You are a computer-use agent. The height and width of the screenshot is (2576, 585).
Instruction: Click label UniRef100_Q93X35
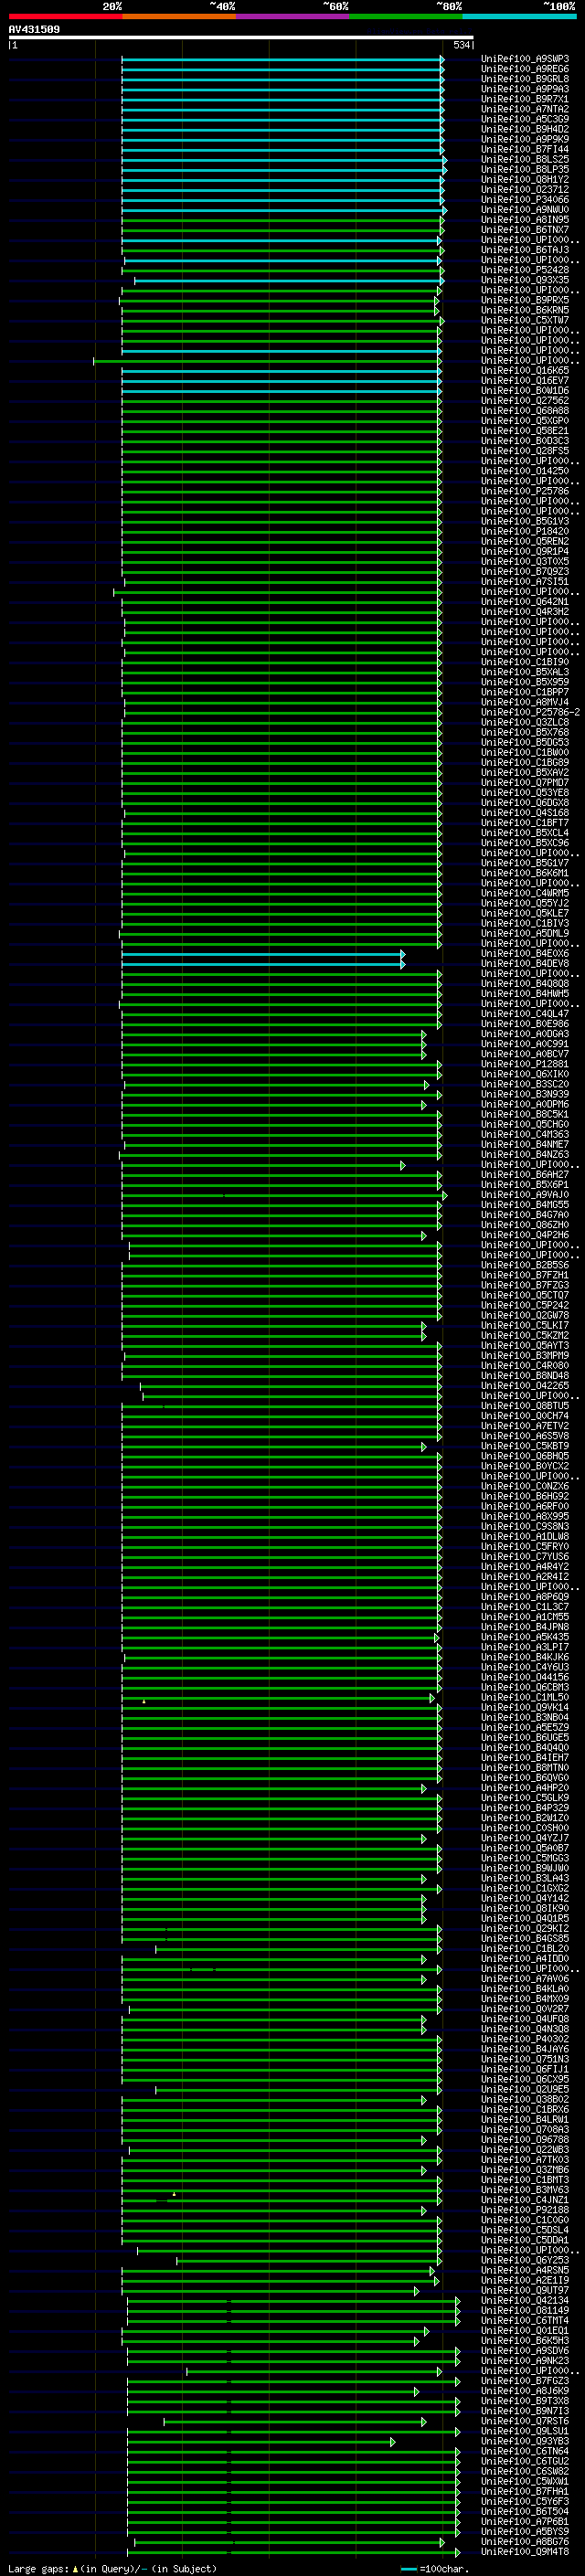525,280
